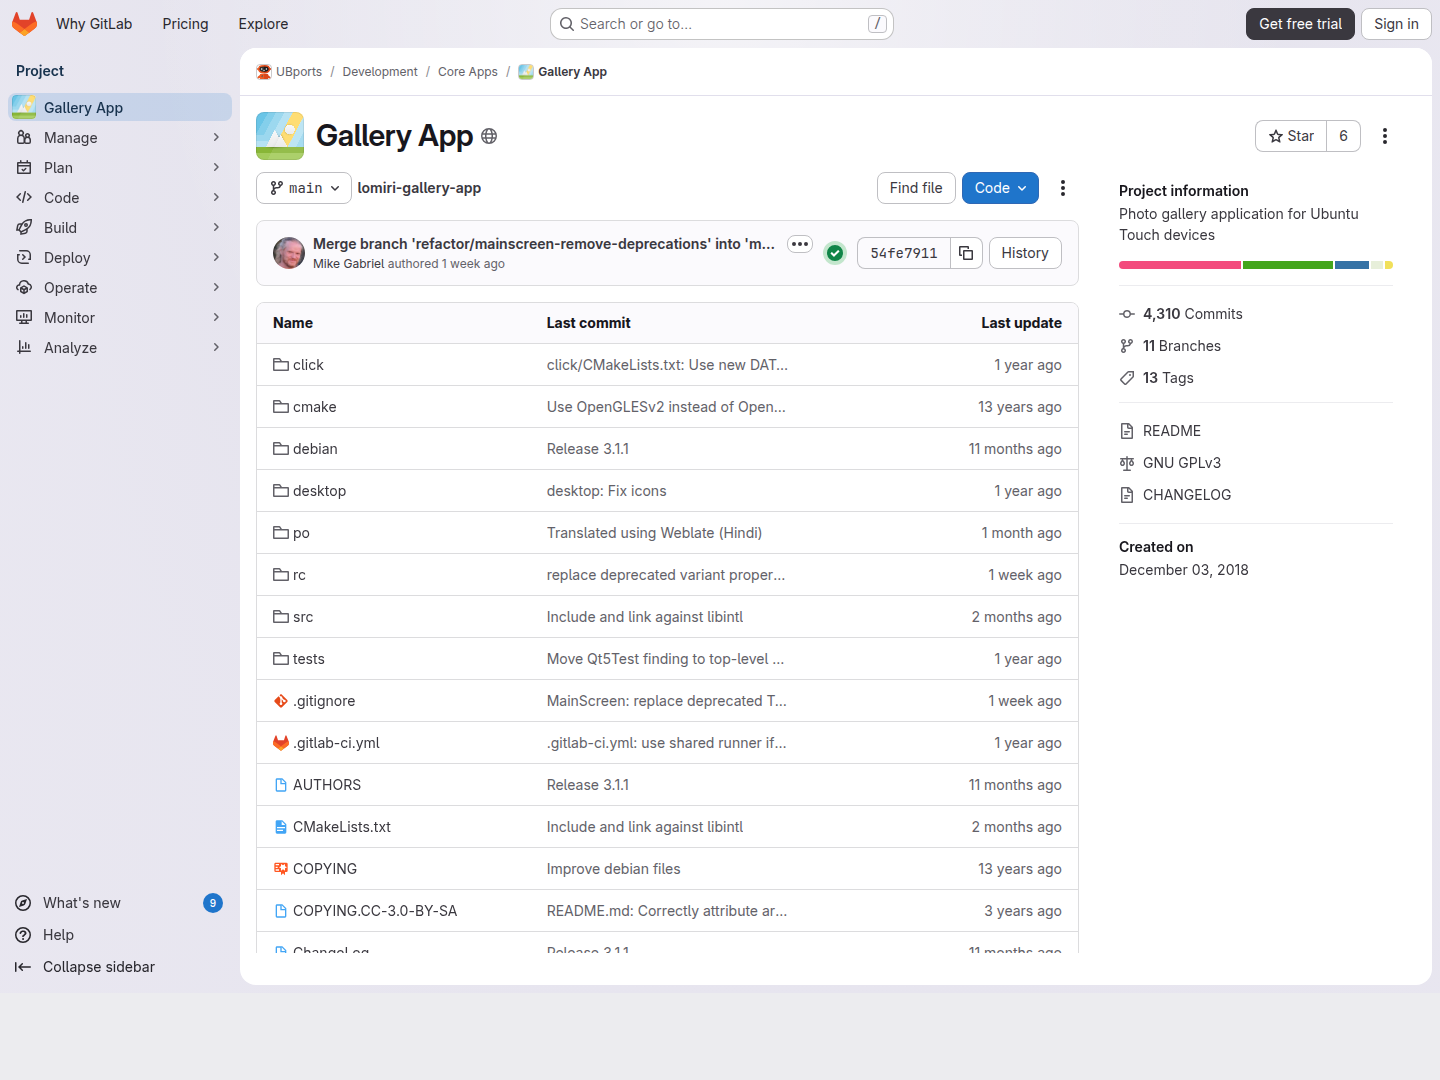Expand the Deploy sidebar section
Screen dimensions: 1440x1080
click(x=120, y=258)
